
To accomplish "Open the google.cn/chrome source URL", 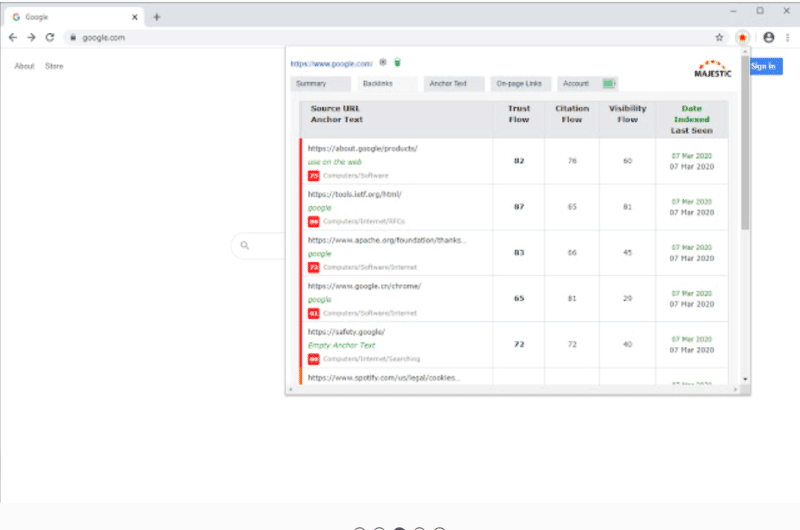I will pyautogui.click(x=364, y=286).
